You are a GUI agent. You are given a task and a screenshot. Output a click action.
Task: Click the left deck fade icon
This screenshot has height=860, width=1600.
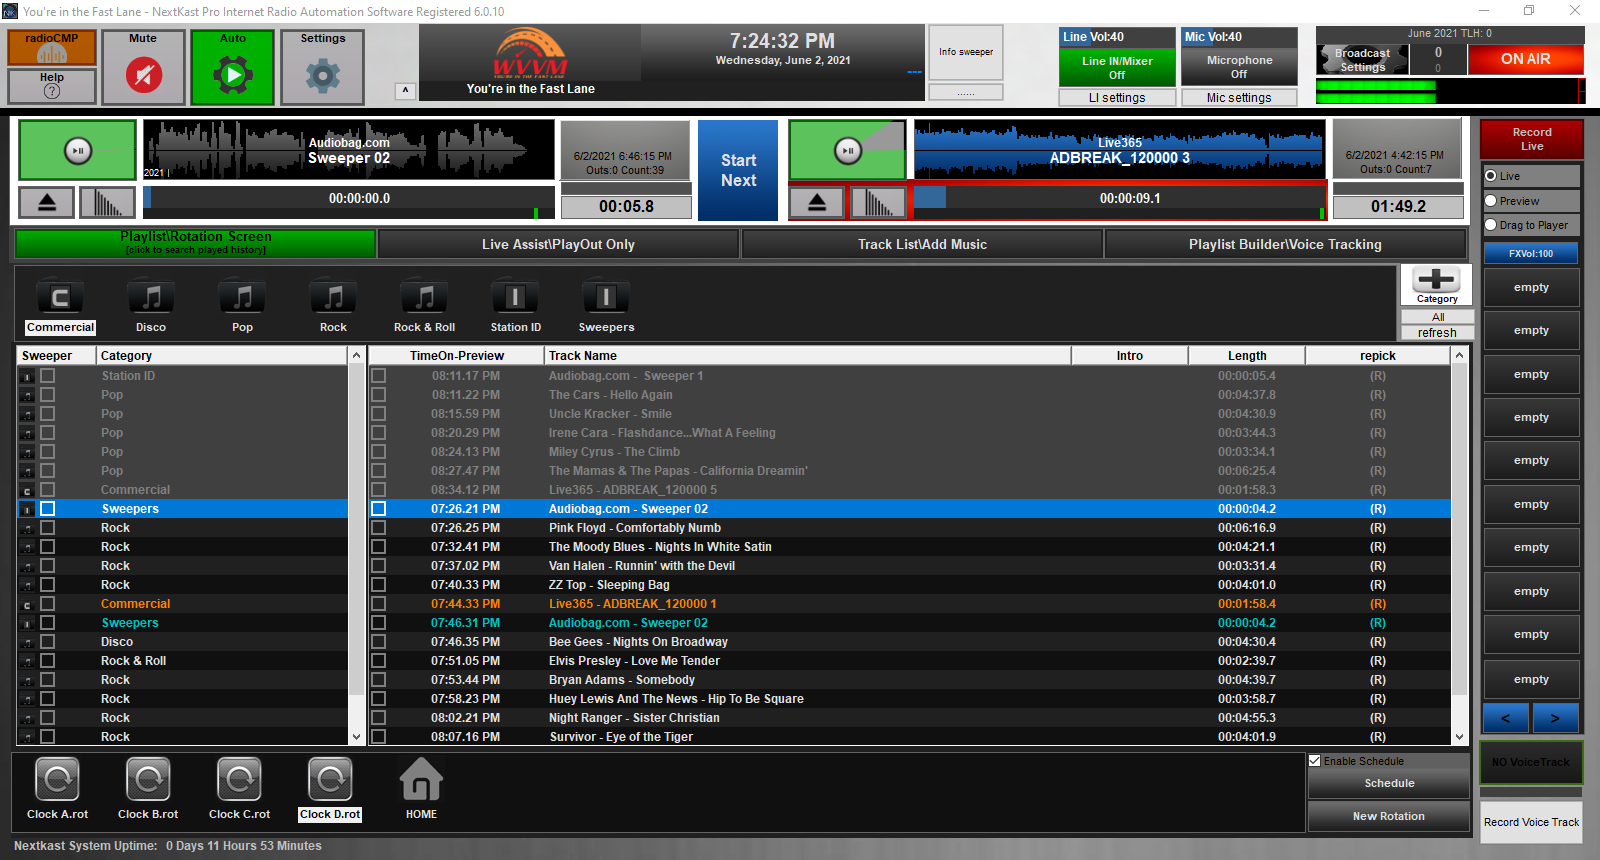[107, 203]
